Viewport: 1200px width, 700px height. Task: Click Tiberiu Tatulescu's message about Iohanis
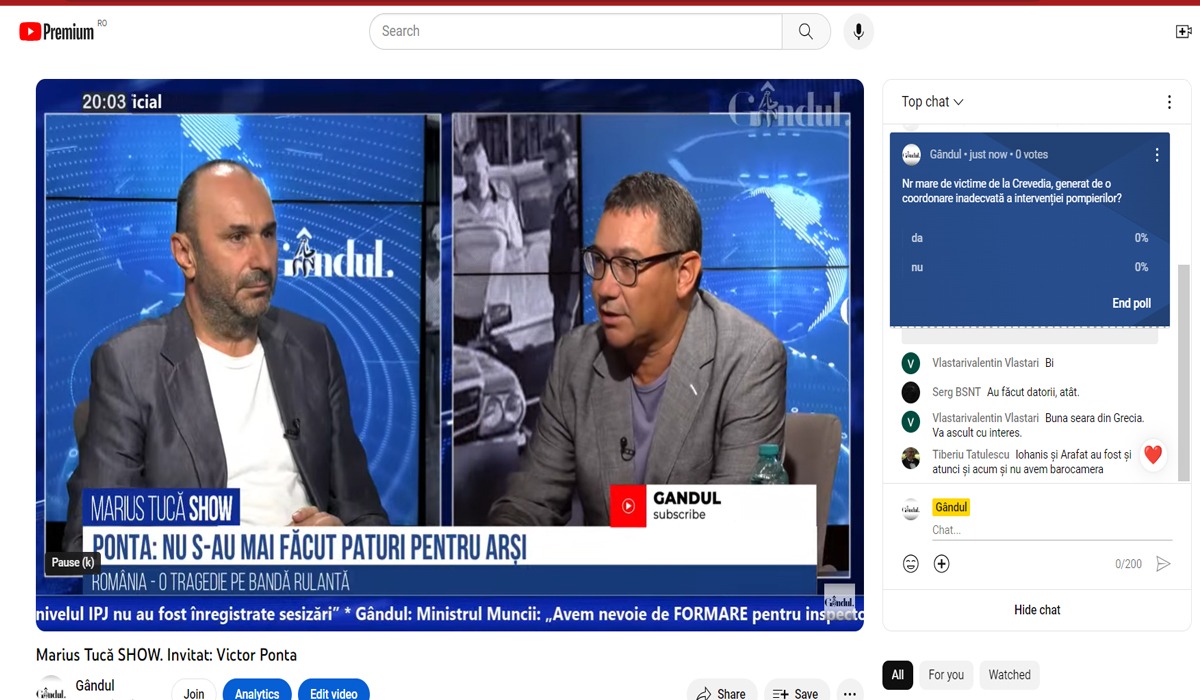click(1033, 462)
